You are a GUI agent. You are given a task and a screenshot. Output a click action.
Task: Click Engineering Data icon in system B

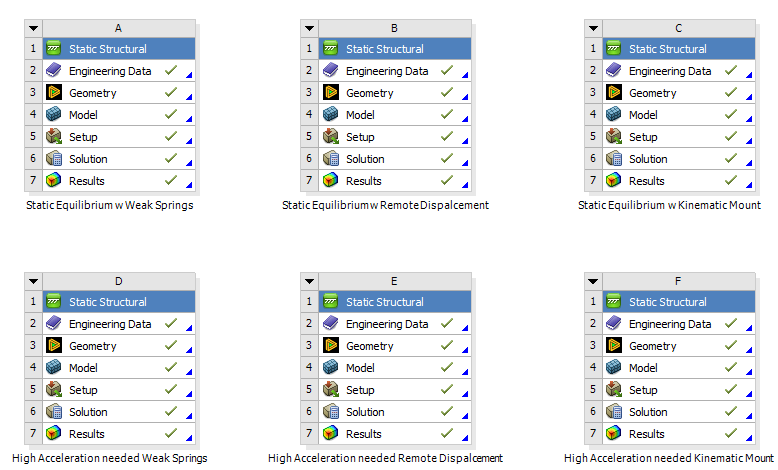coord(330,70)
